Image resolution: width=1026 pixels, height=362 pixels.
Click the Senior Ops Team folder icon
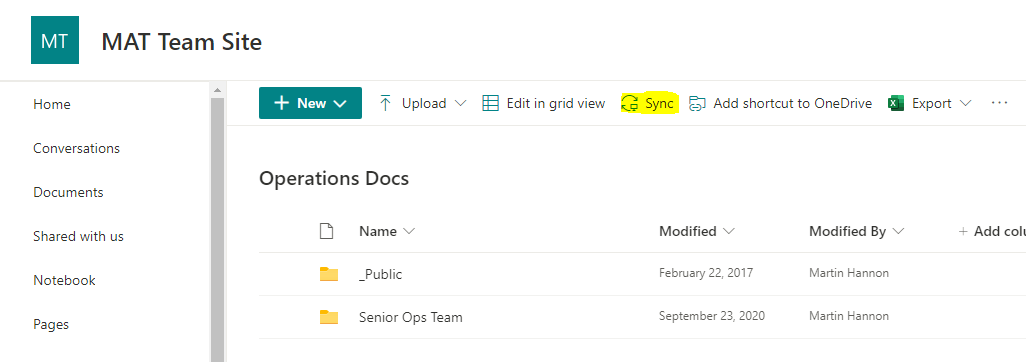click(x=328, y=317)
